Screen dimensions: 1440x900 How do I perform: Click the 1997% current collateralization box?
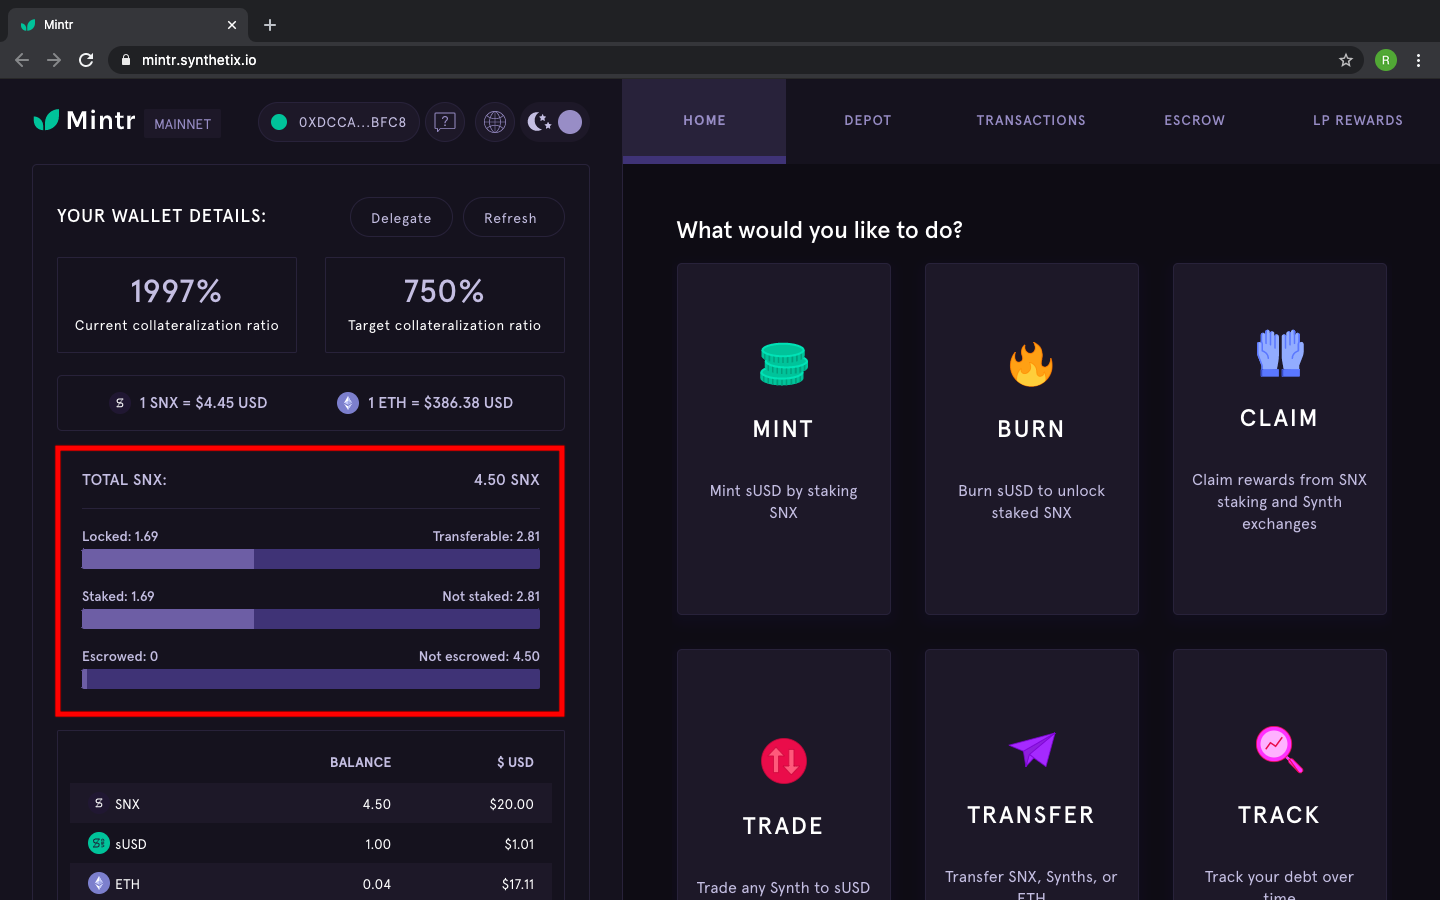coord(177,305)
